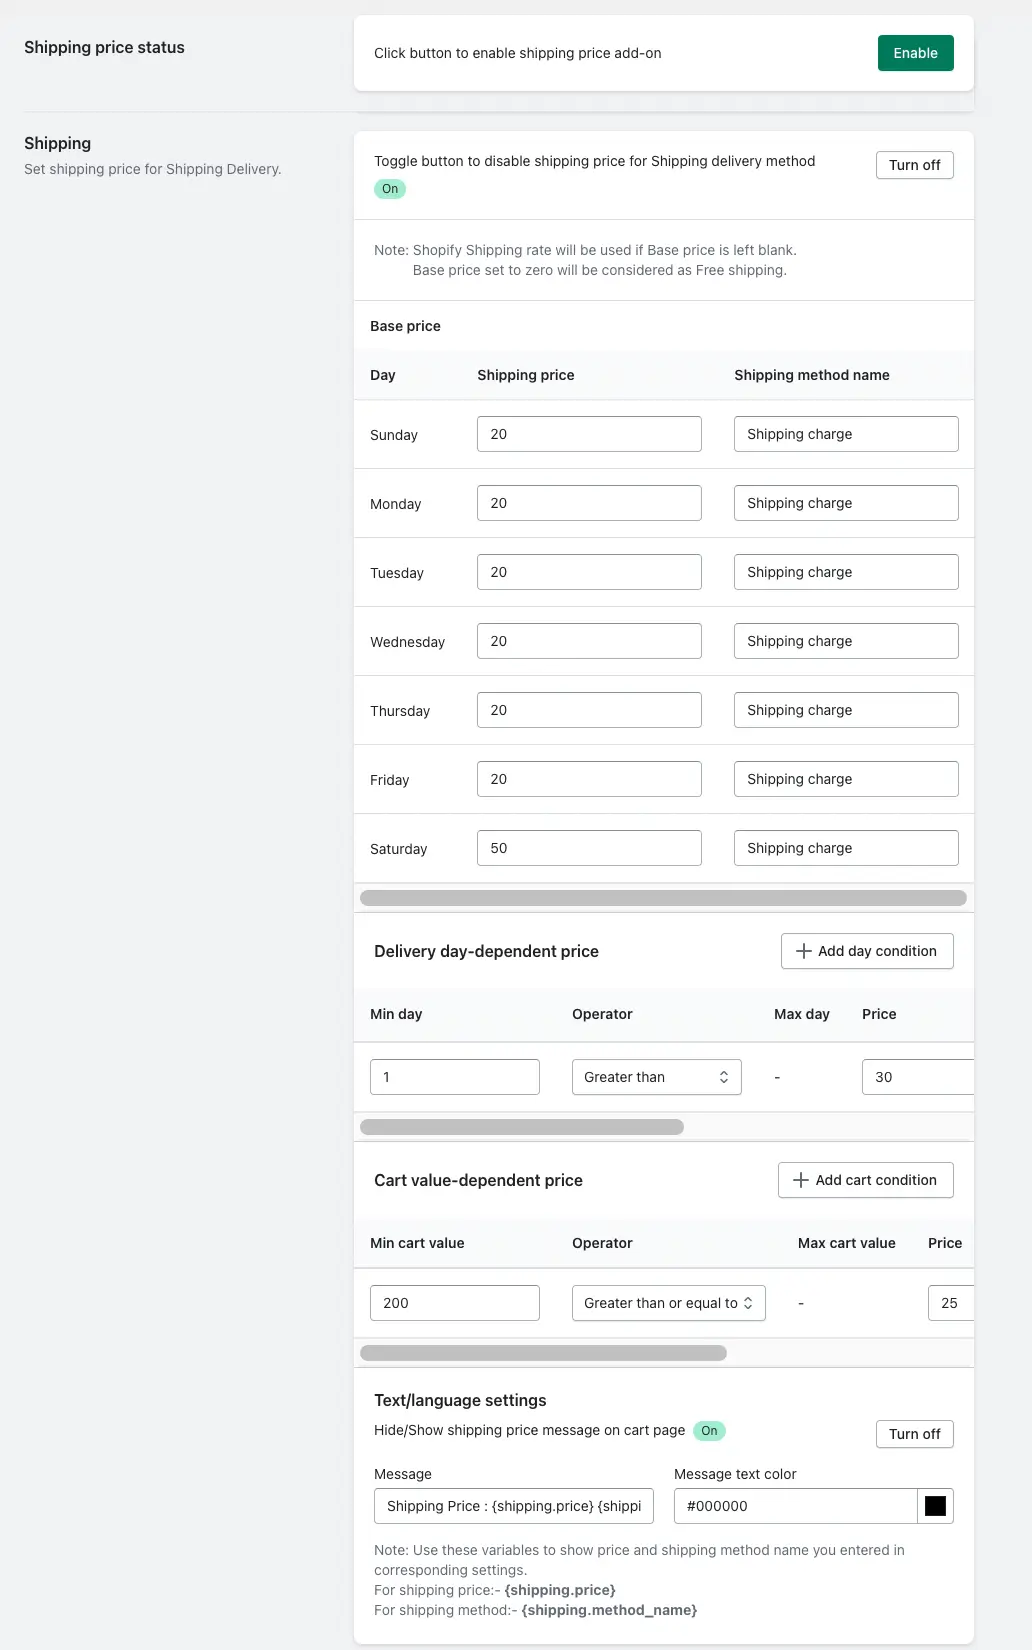This screenshot has height=1650, width=1032.
Task: Click the Message text input field
Action: [x=514, y=1506]
